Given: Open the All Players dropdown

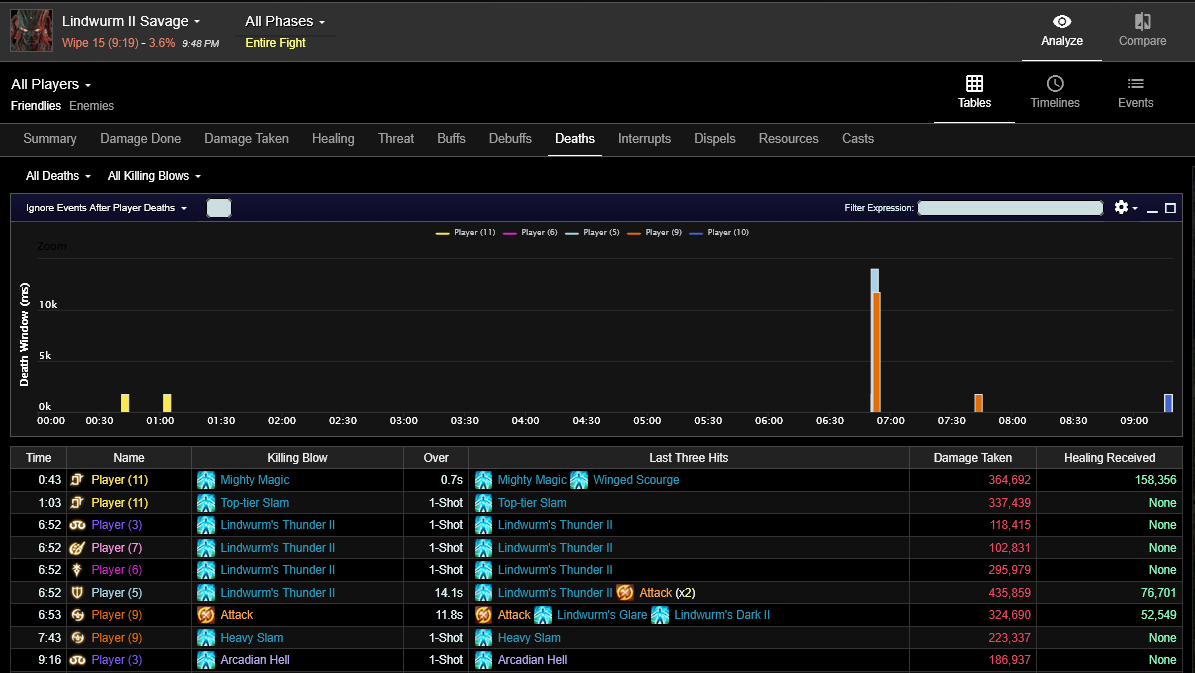Looking at the screenshot, I should (51, 84).
